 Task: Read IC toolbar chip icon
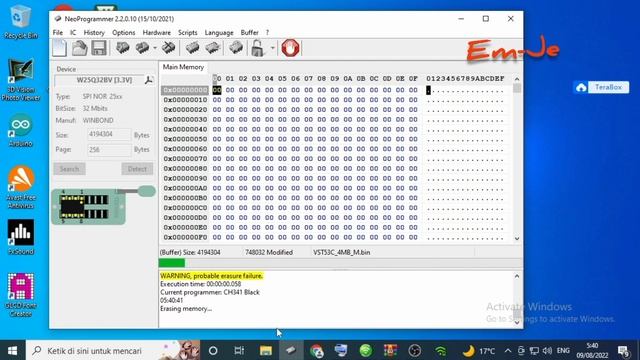pos(122,48)
